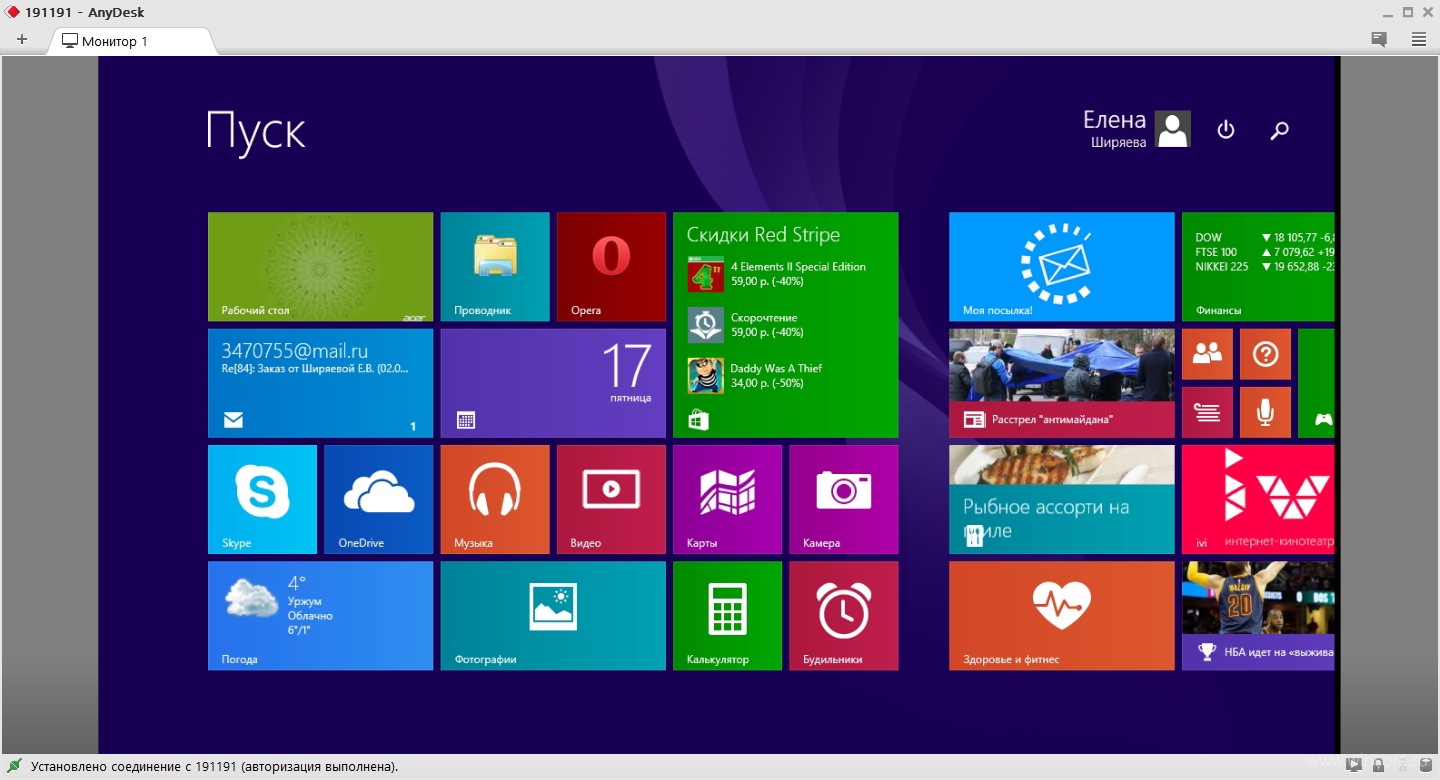
Task: Open the small microphone sound recorder tile
Action: point(1265,412)
